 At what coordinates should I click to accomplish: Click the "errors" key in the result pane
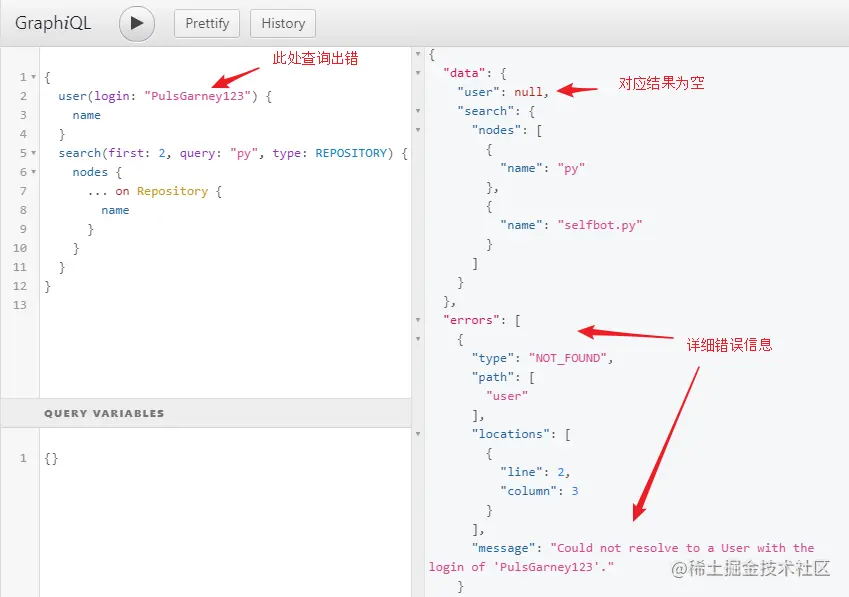point(471,320)
